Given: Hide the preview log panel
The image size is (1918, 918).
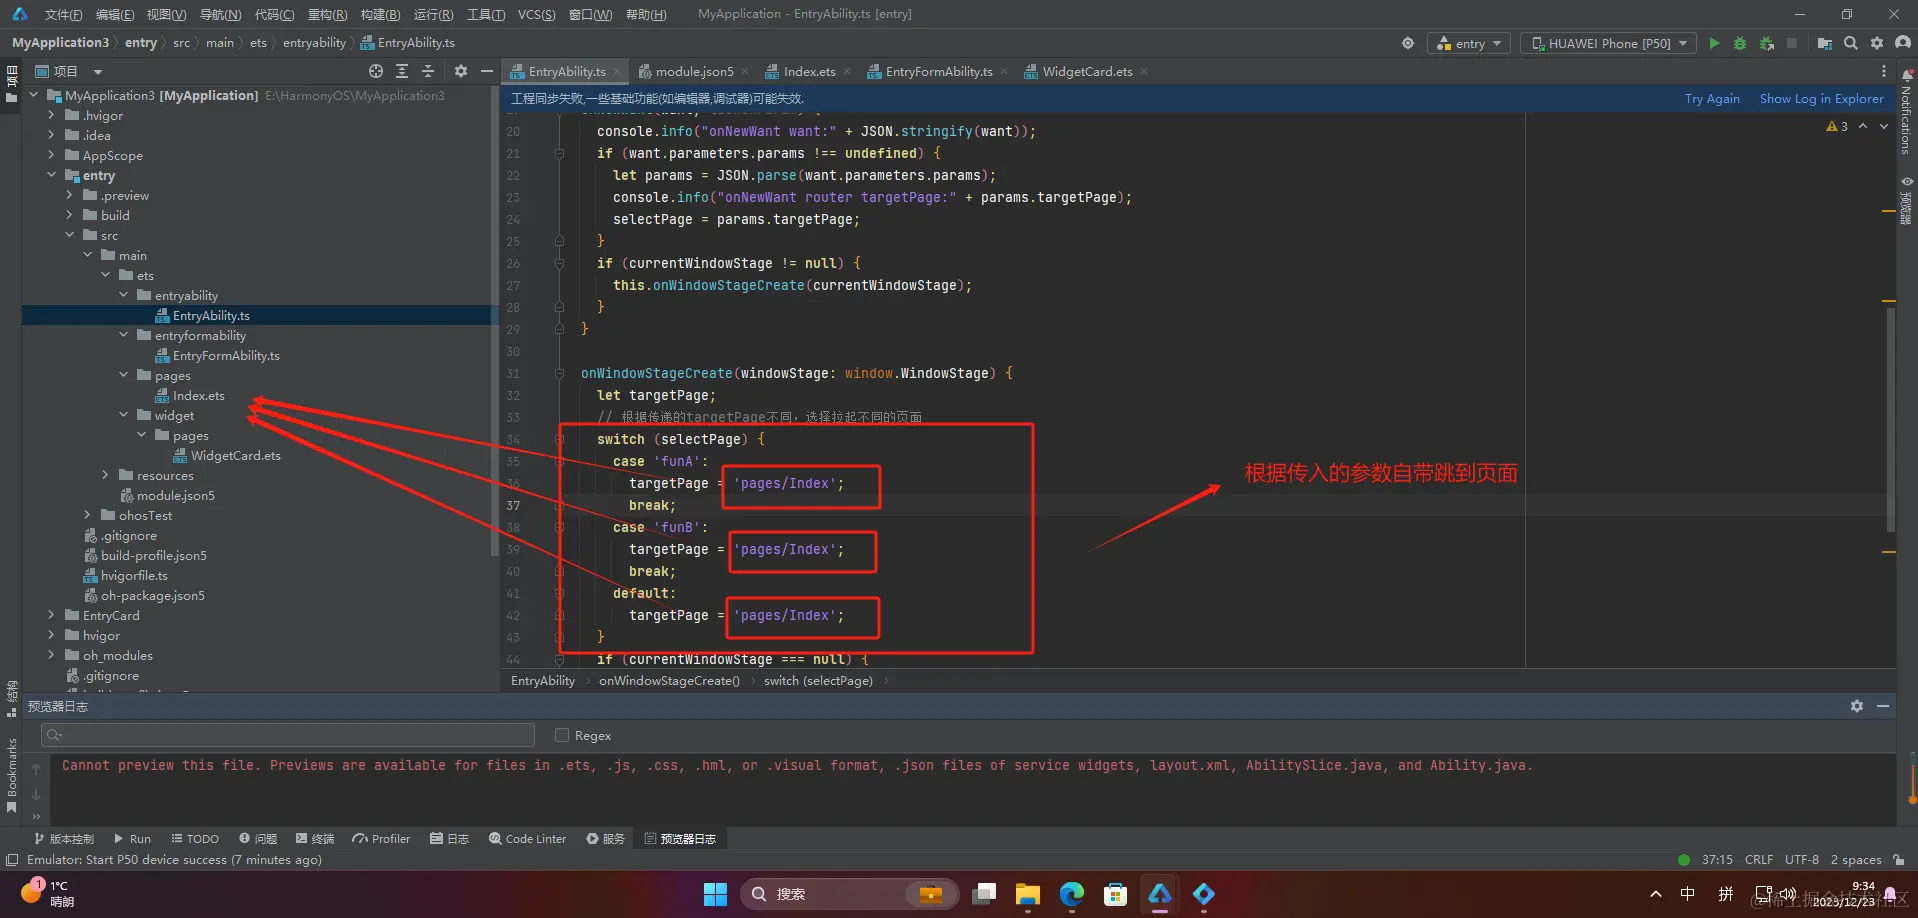Looking at the screenshot, I should tap(1883, 706).
